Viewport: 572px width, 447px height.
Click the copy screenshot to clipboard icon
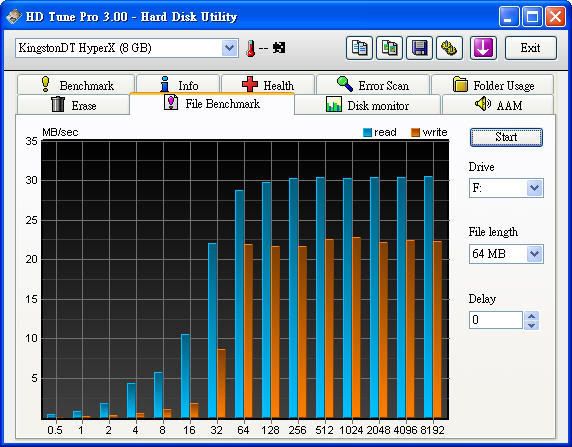[390, 48]
